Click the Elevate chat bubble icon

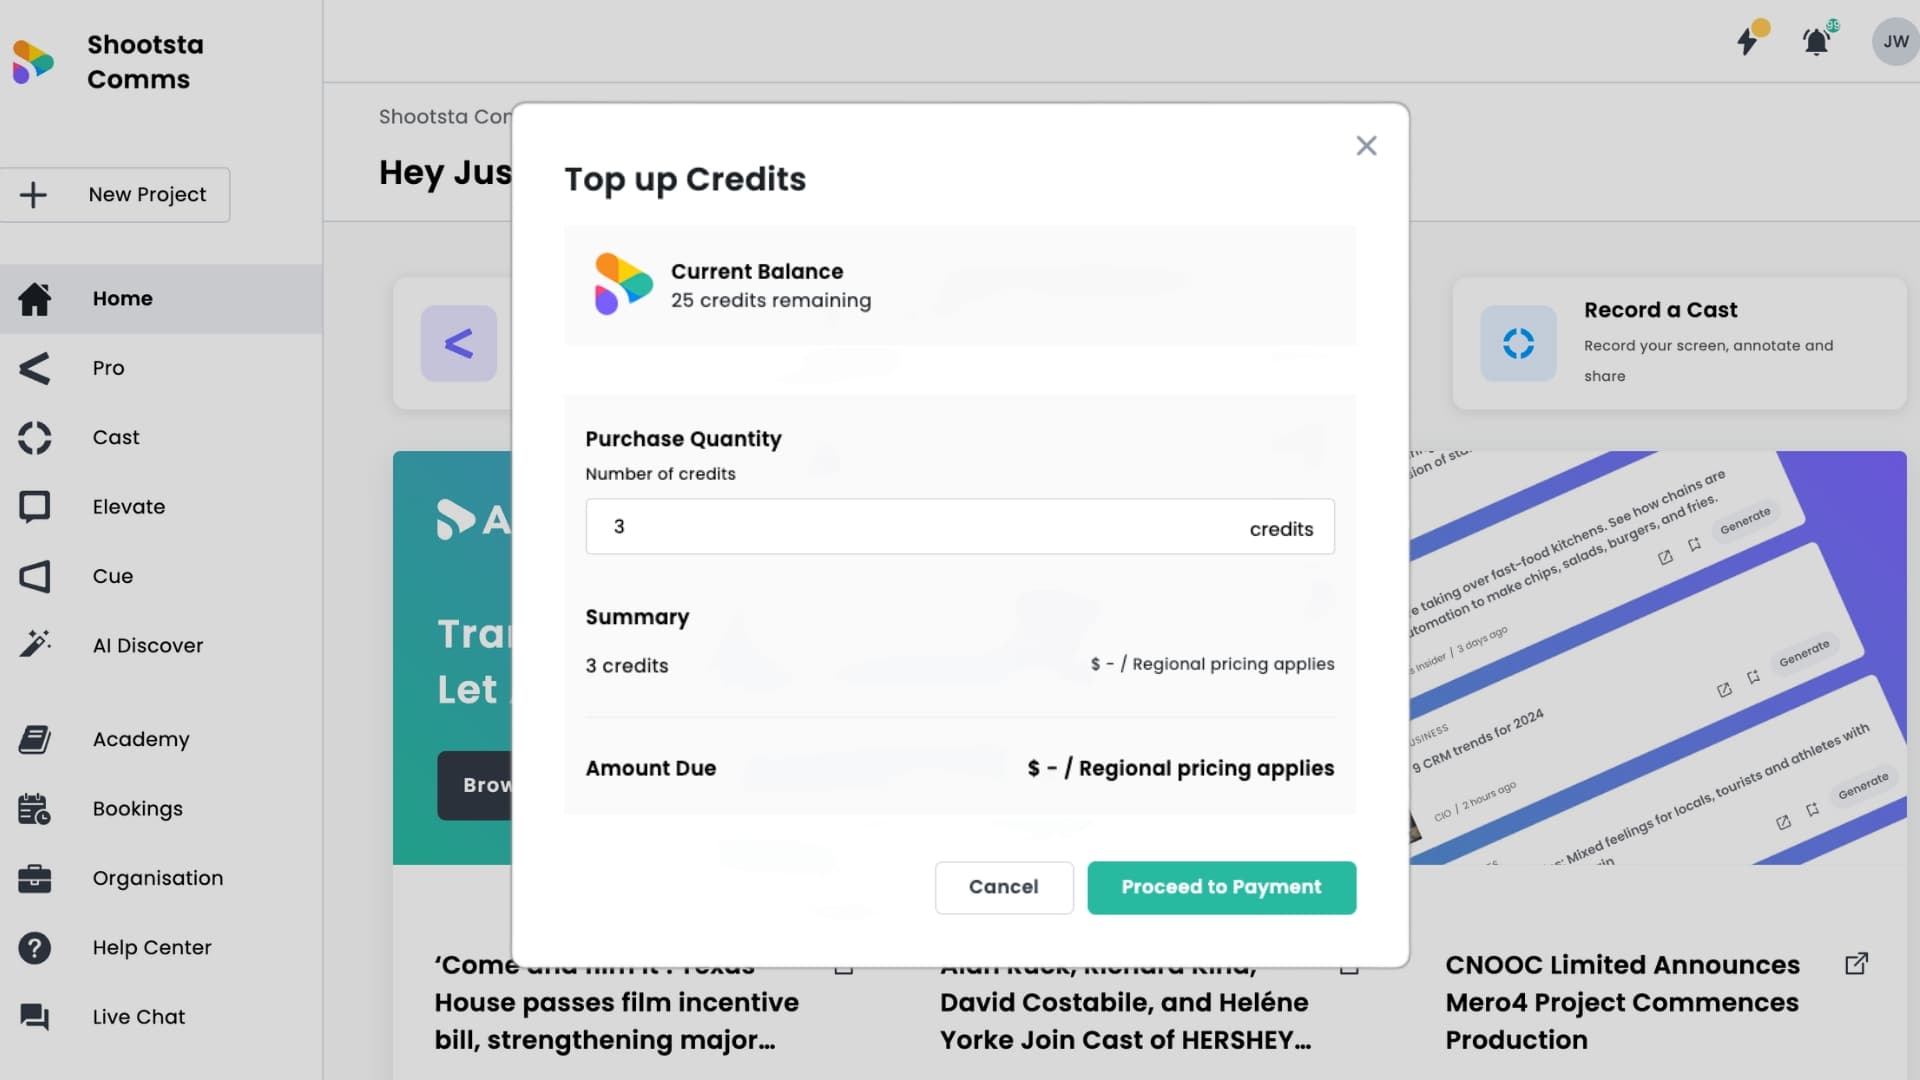pos(35,507)
